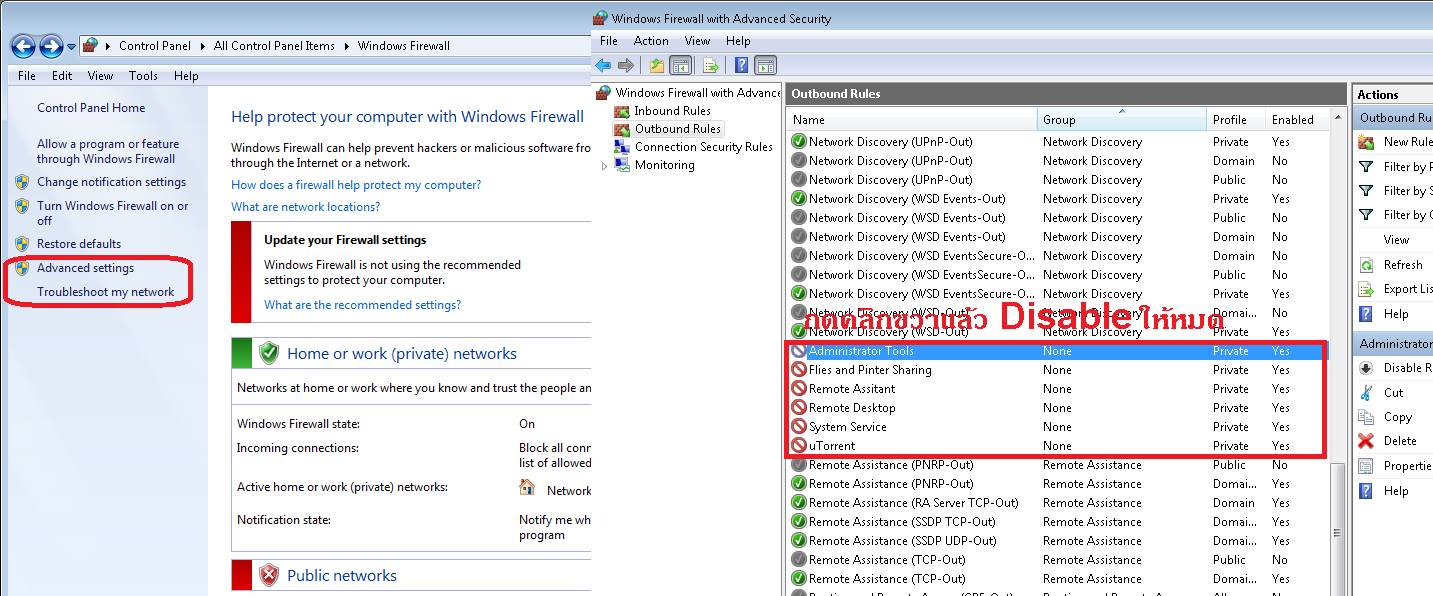This screenshot has width=1433, height=596.
Task: Open Help menu in Firewall console
Action: pos(738,41)
